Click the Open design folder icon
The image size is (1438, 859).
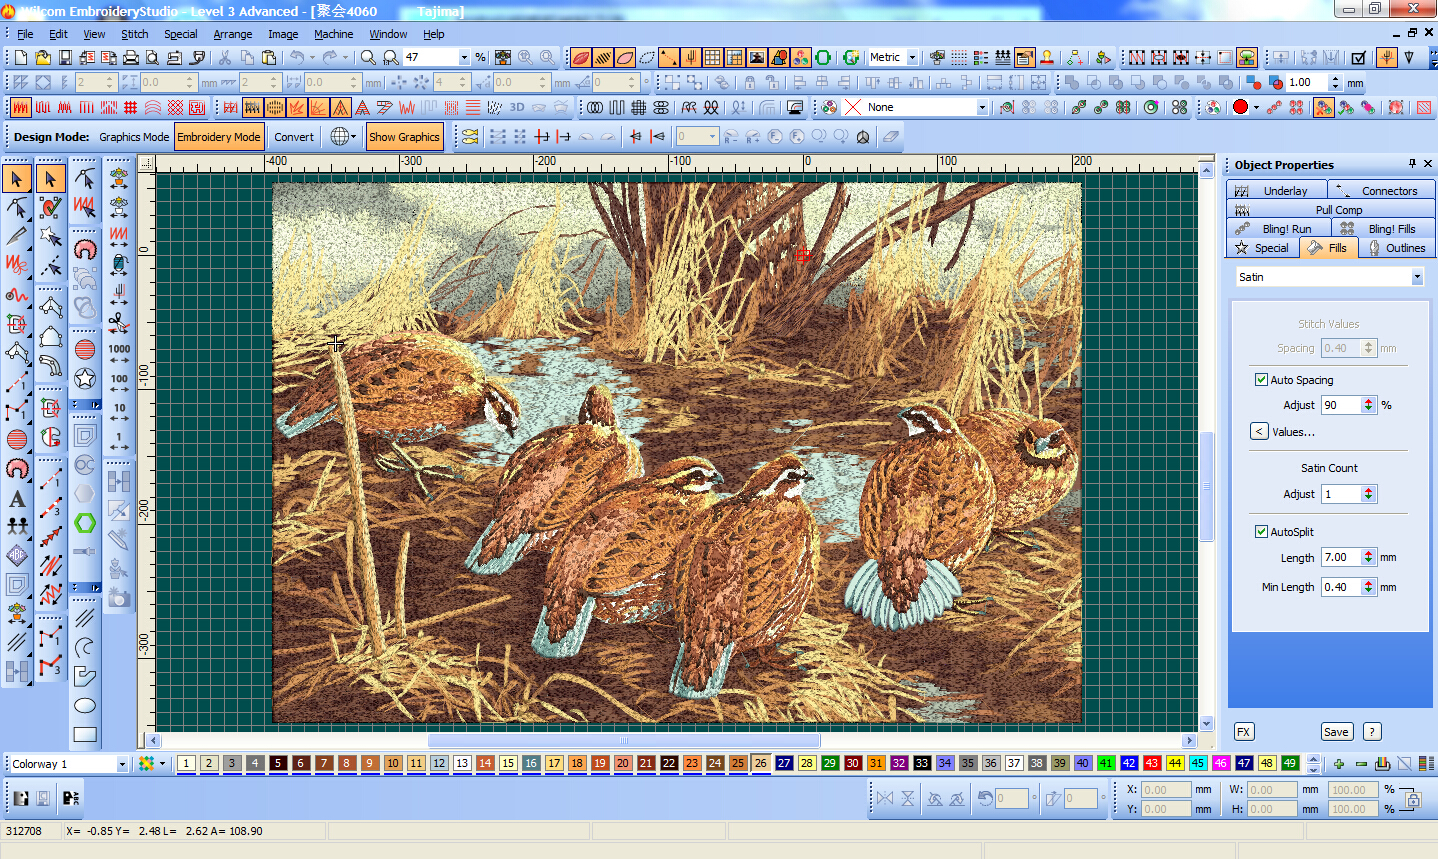coord(43,58)
